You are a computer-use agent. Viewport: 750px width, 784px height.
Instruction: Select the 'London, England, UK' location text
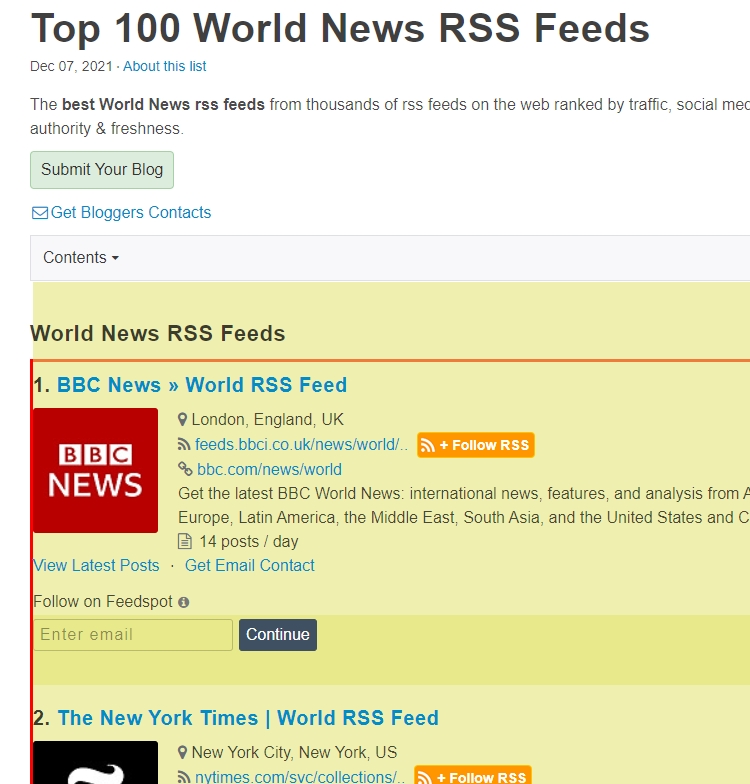[268, 420]
